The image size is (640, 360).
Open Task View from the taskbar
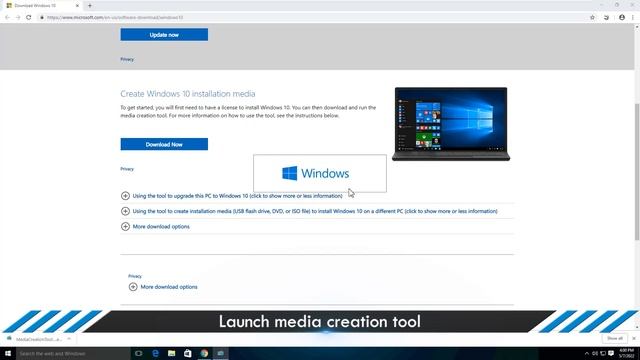pyautogui.click(x=139, y=353)
